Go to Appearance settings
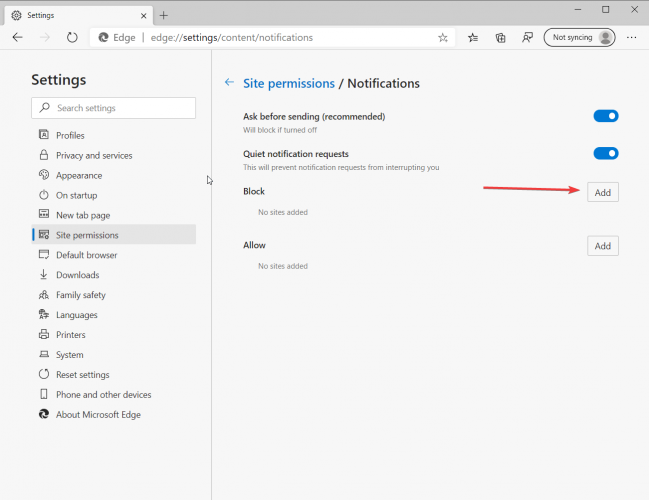The image size is (649, 500). point(79,175)
